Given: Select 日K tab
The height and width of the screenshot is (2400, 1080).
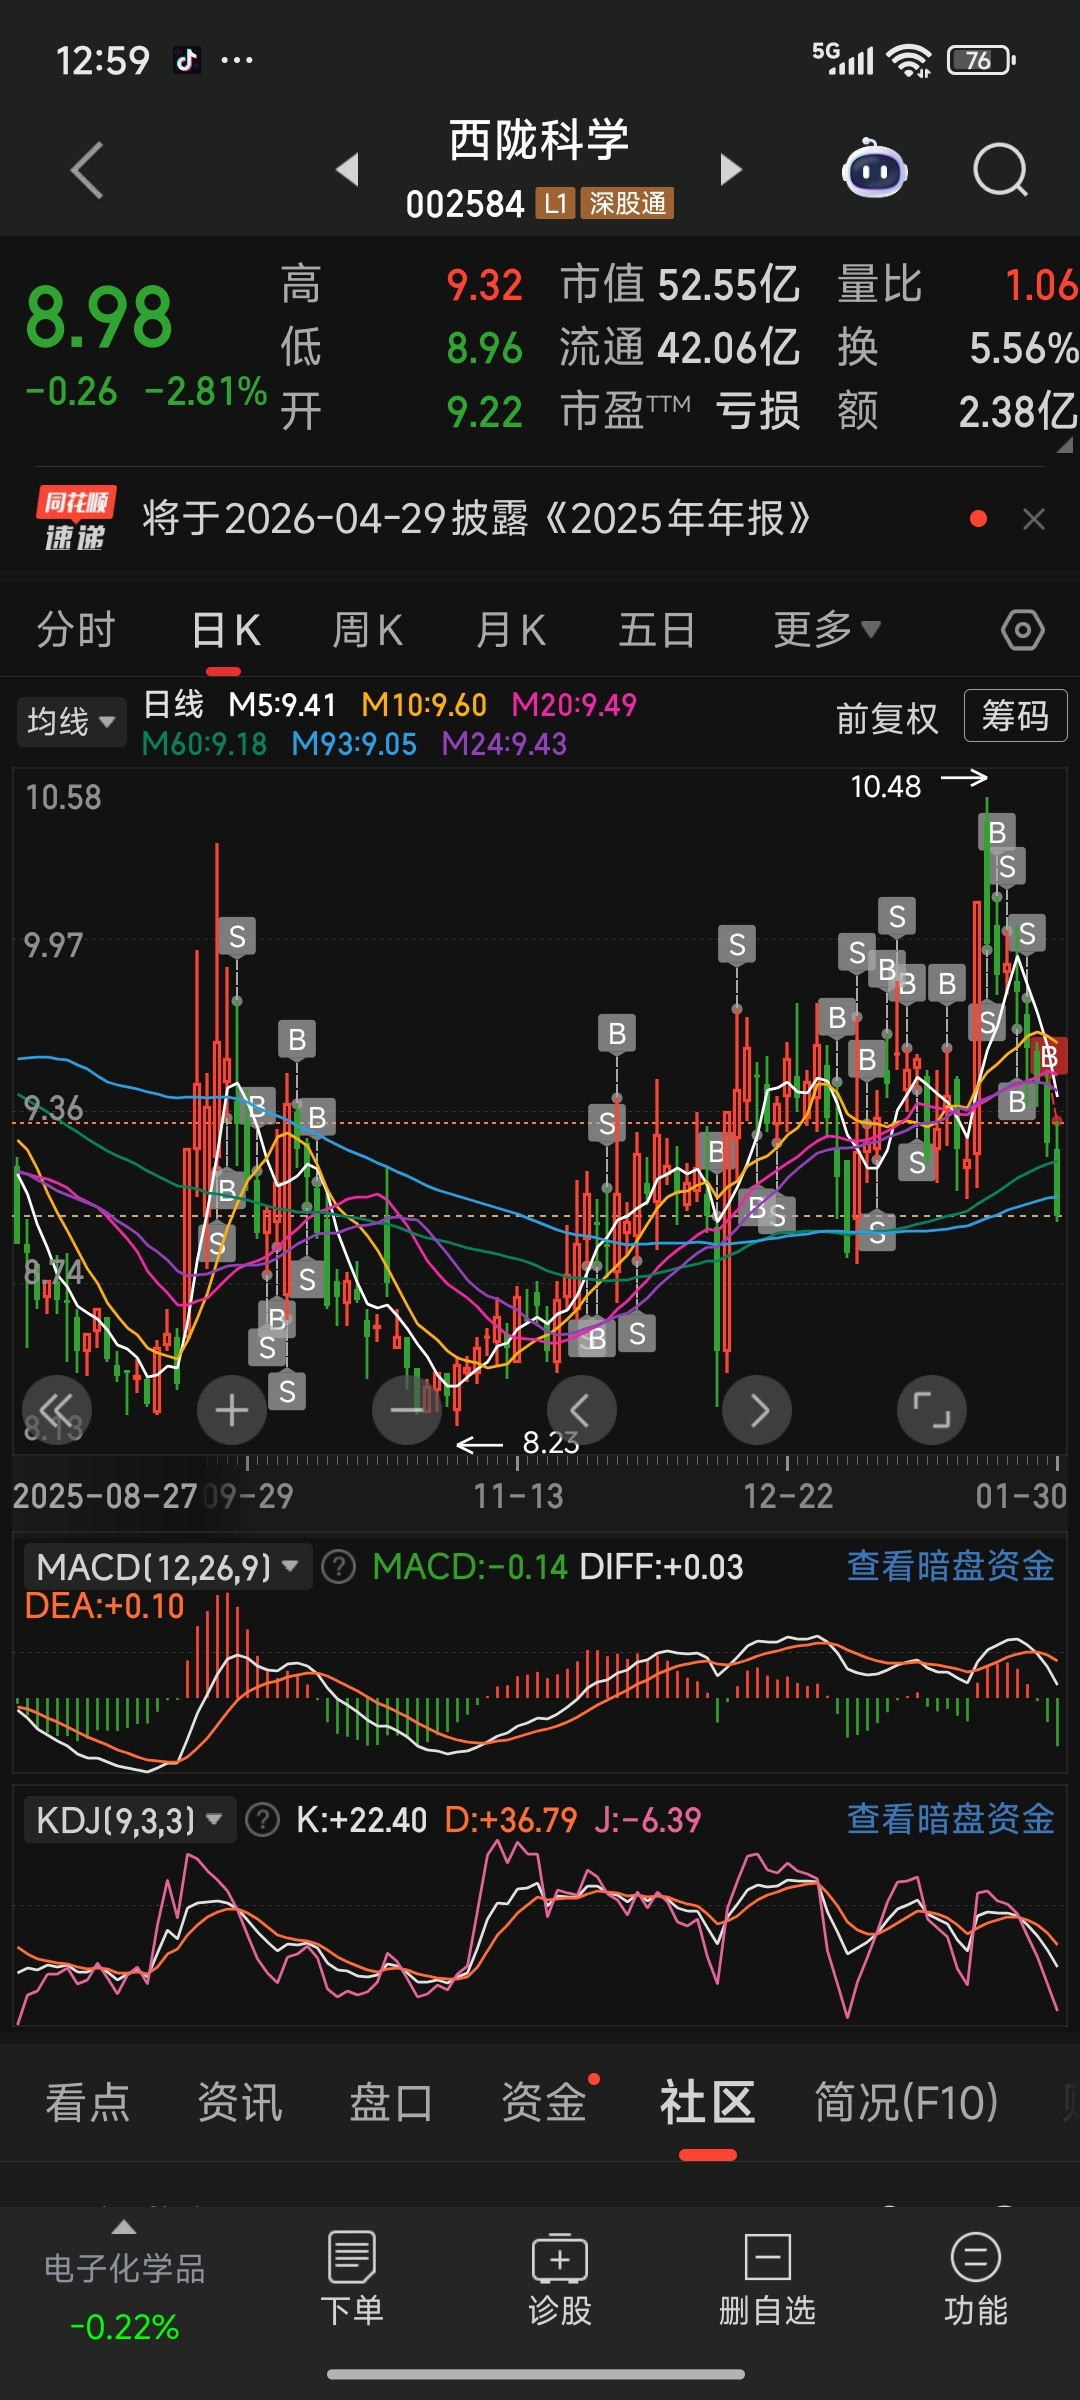Looking at the screenshot, I should click(225, 632).
